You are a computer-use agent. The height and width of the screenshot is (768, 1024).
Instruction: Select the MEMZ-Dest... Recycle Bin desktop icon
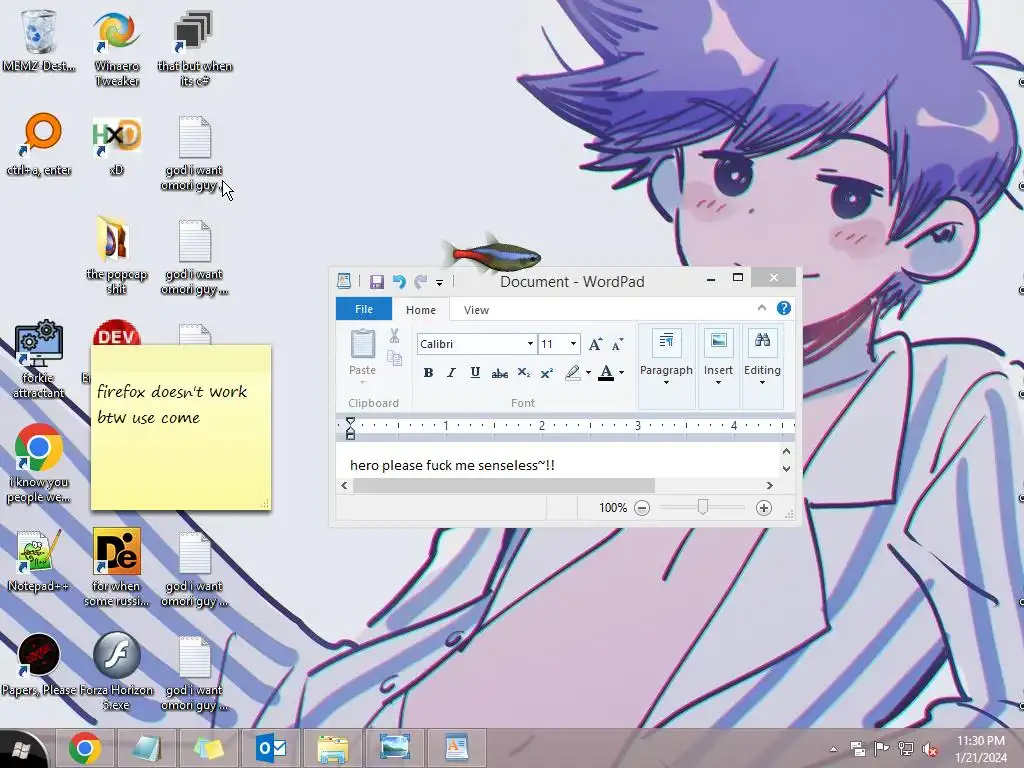pos(39,40)
